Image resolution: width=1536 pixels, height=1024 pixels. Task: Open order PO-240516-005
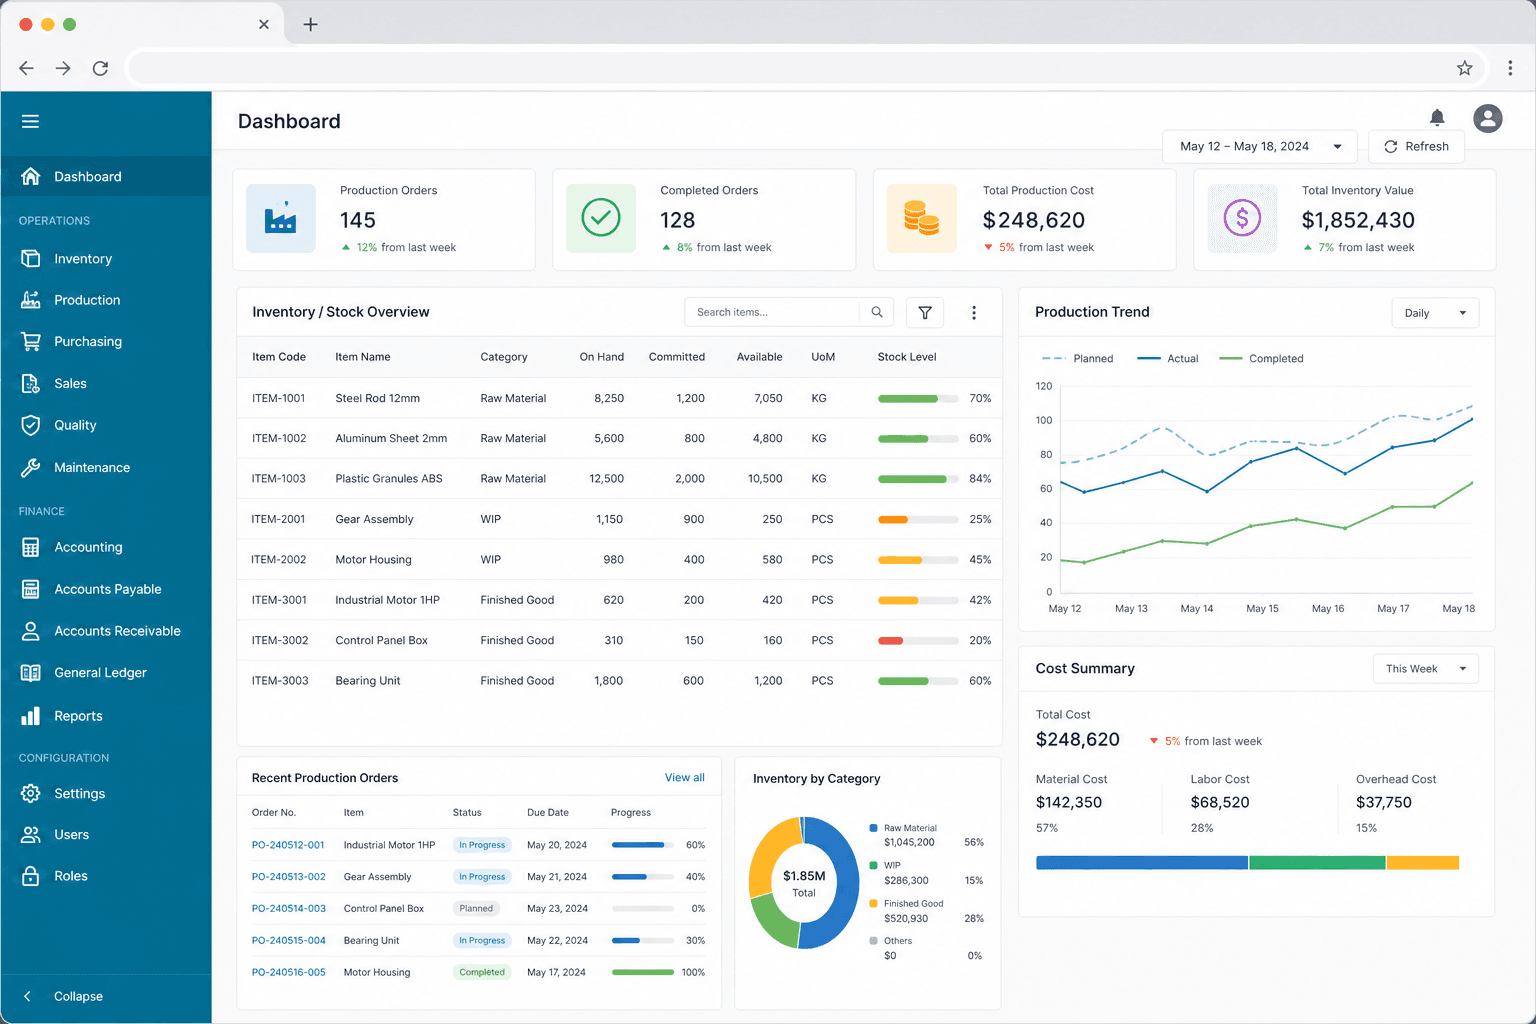point(289,972)
